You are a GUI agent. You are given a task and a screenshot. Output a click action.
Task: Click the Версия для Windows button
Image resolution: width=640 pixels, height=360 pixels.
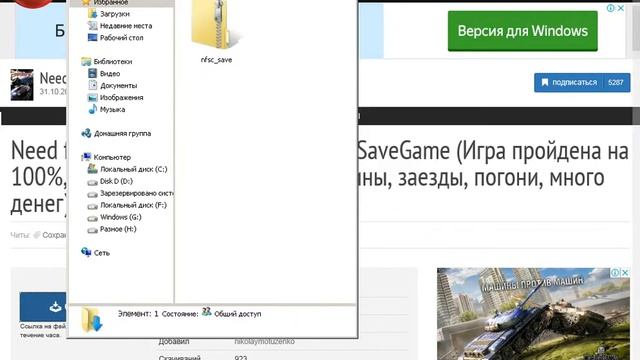point(522,31)
